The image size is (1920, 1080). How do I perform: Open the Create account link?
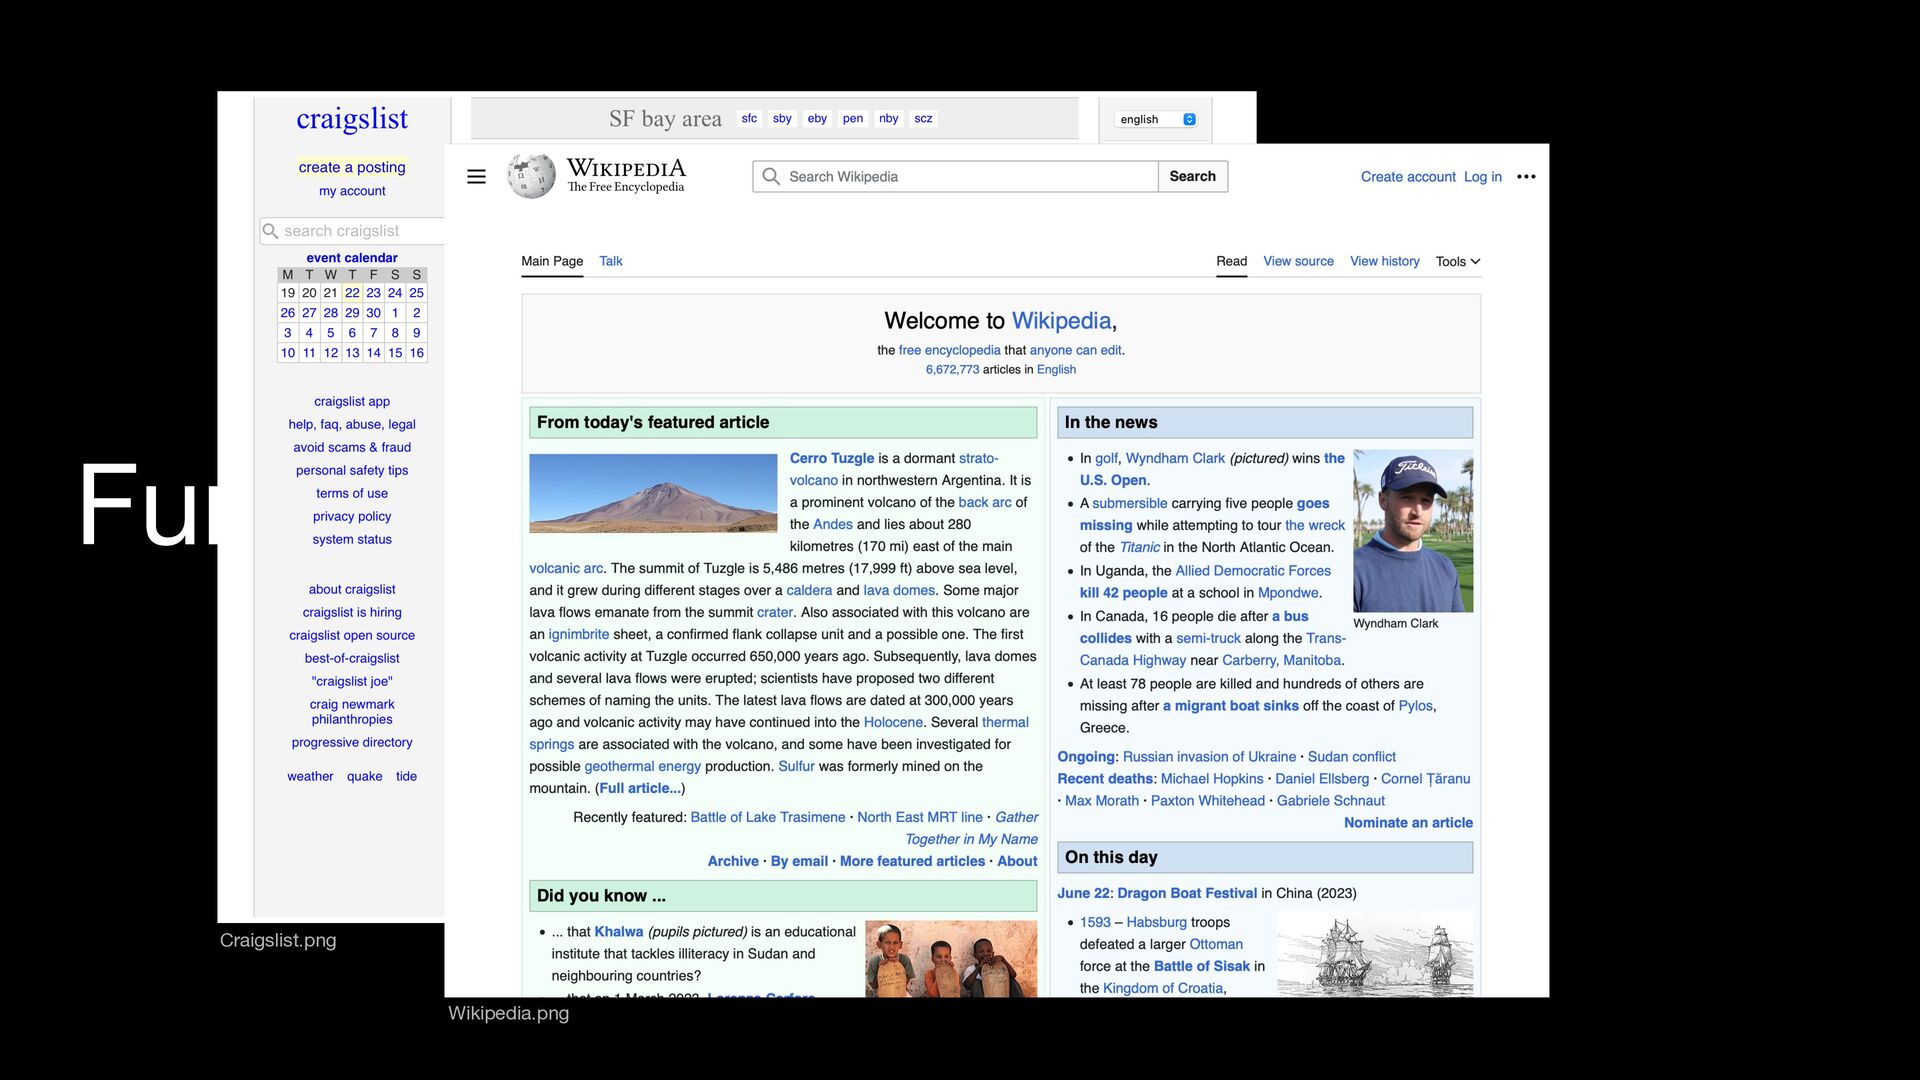[1408, 177]
